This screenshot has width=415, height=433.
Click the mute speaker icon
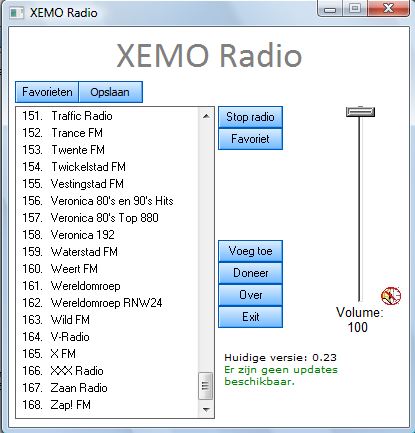(391, 296)
